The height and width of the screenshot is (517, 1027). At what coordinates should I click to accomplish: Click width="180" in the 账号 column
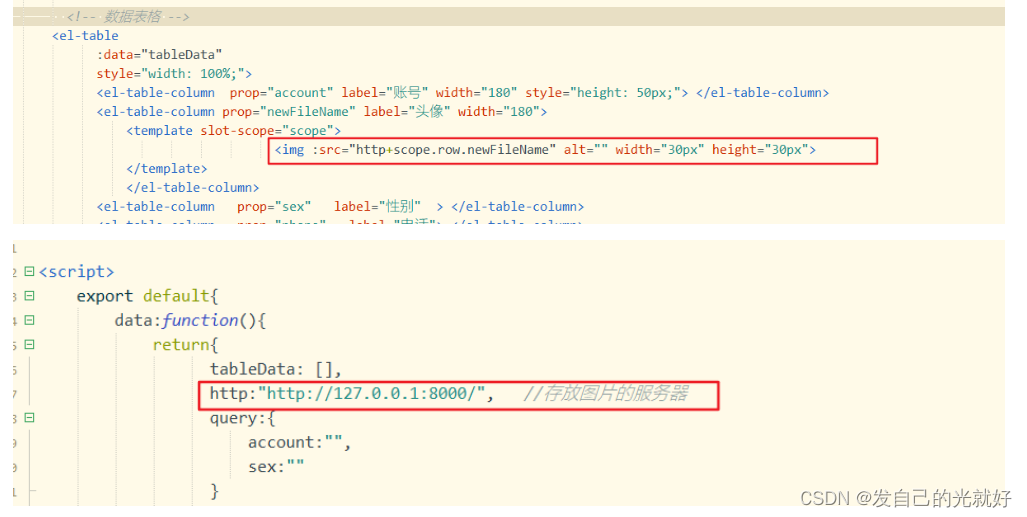click(476, 92)
